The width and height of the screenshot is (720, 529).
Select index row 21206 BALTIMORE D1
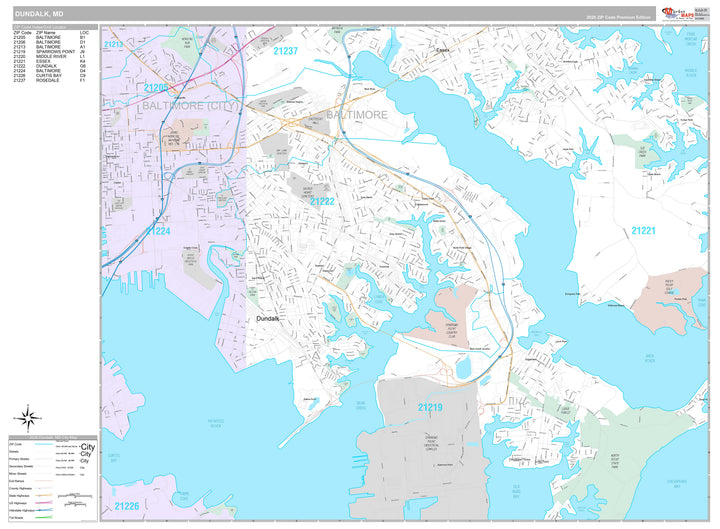pos(50,42)
